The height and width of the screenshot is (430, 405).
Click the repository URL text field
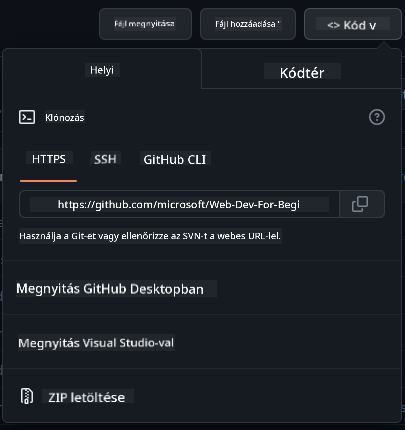[x=179, y=204]
